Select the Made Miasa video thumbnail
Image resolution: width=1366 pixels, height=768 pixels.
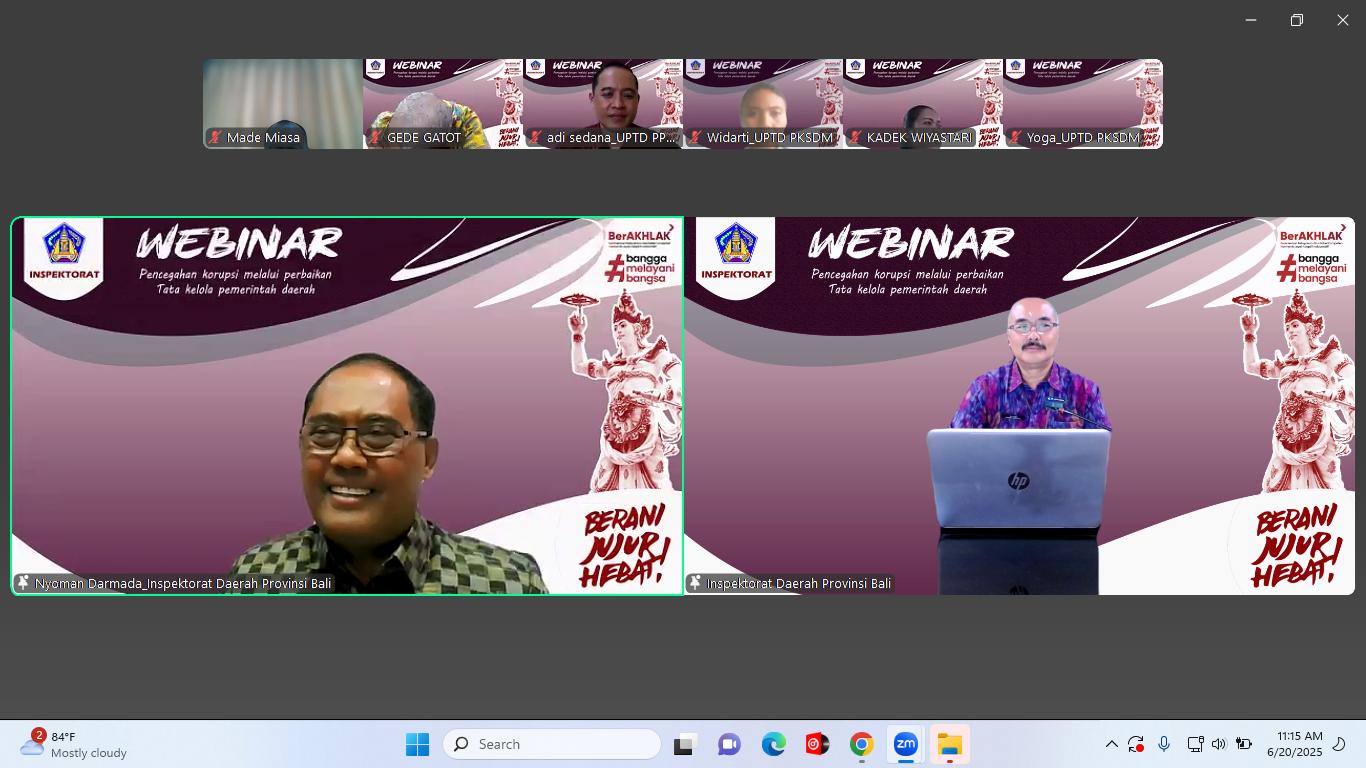(283, 104)
